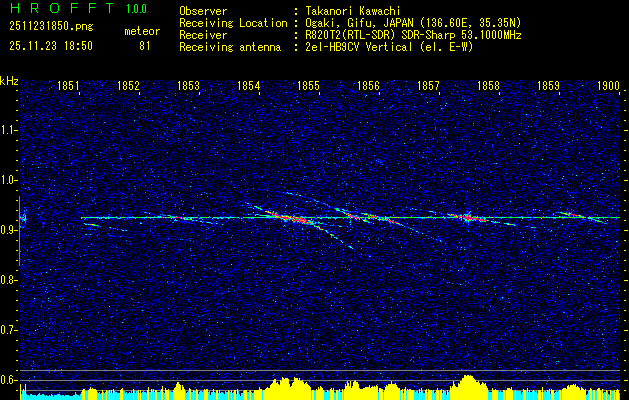Click time marker 1854

click(x=248, y=85)
